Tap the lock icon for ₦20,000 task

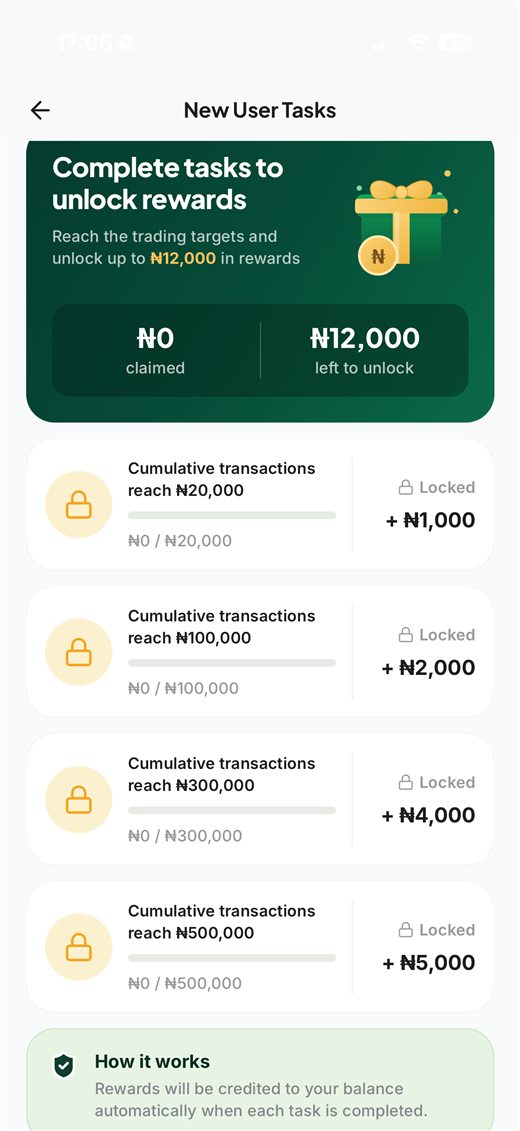79,505
